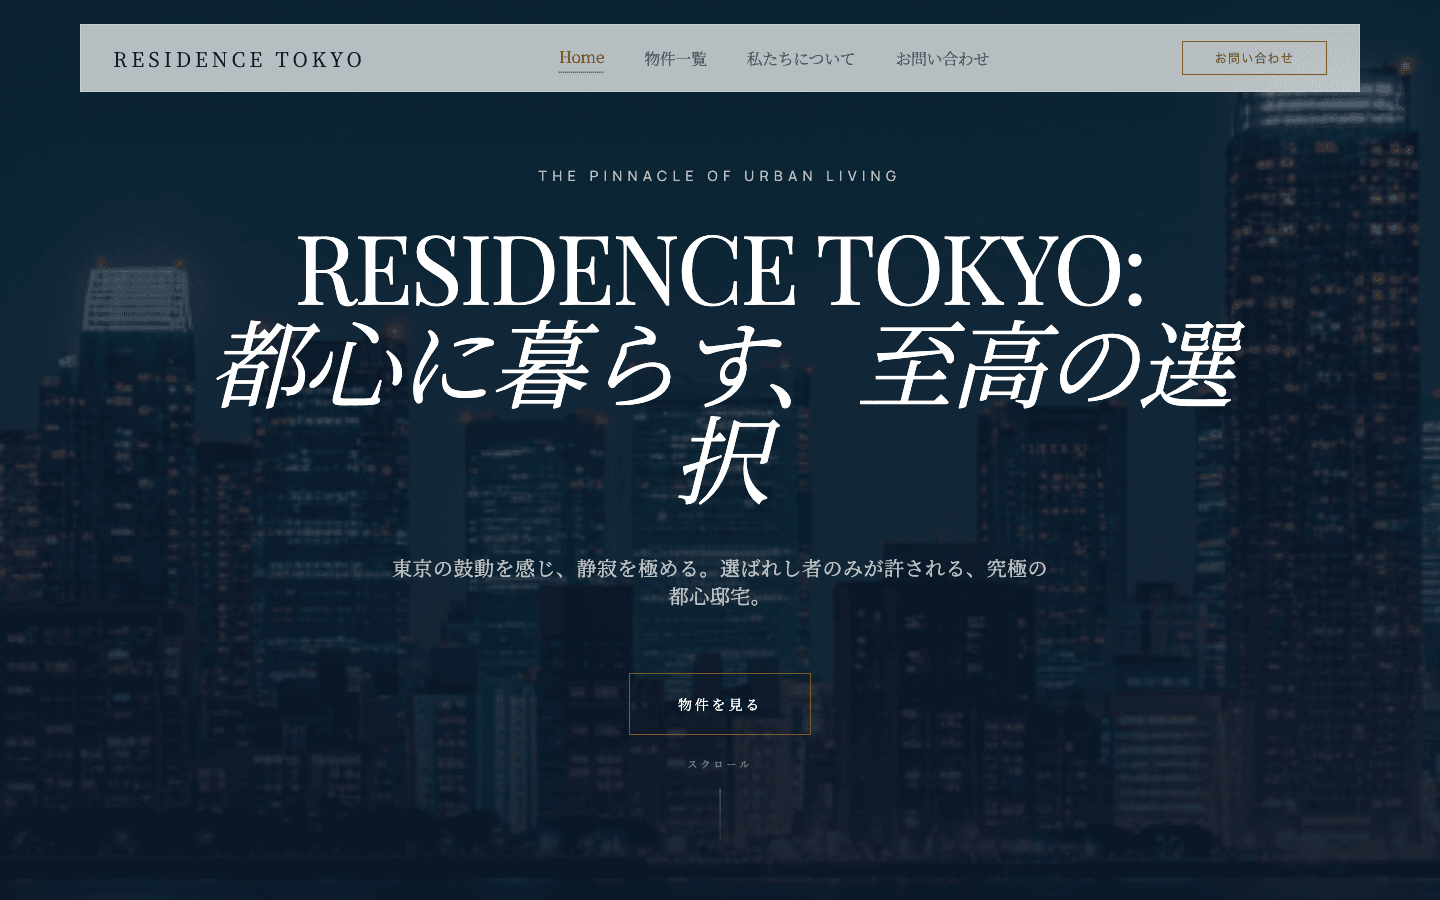Open the contact form via header button
This screenshot has height=900, width=1440.
point(1253,57)
